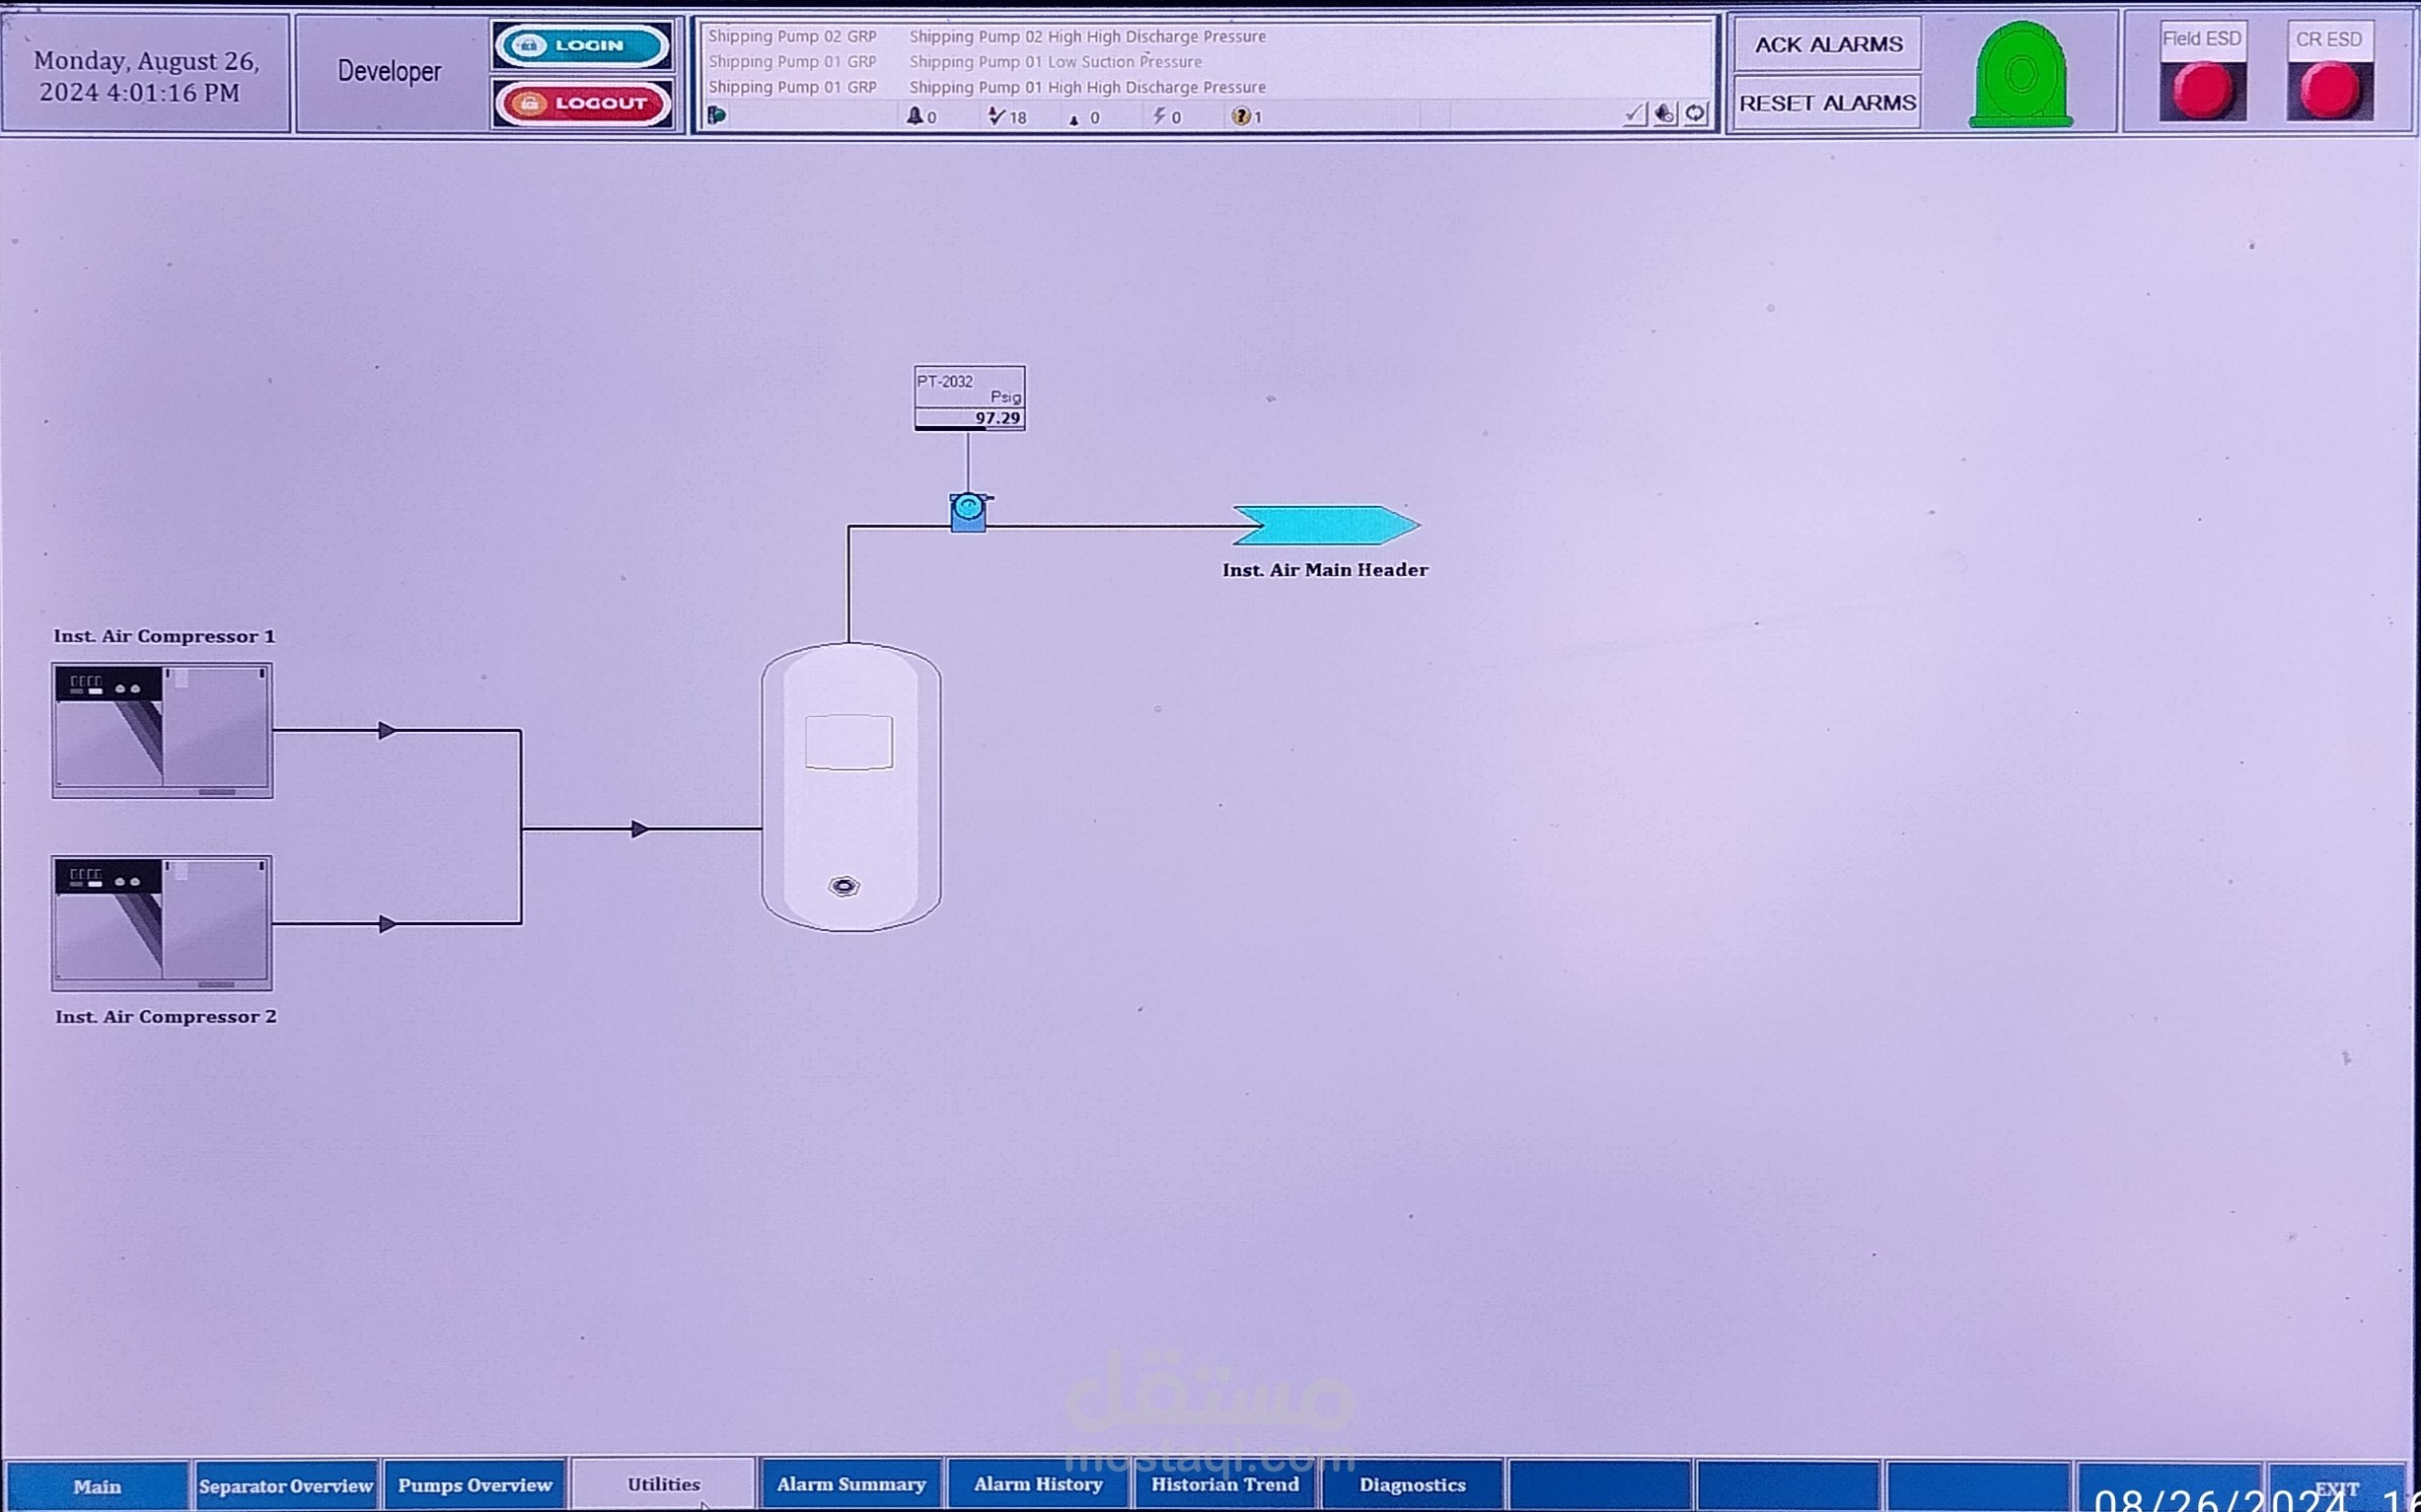Click the bell alarm count icon
2421x1512 pixels.
click(x=914, y=117)
